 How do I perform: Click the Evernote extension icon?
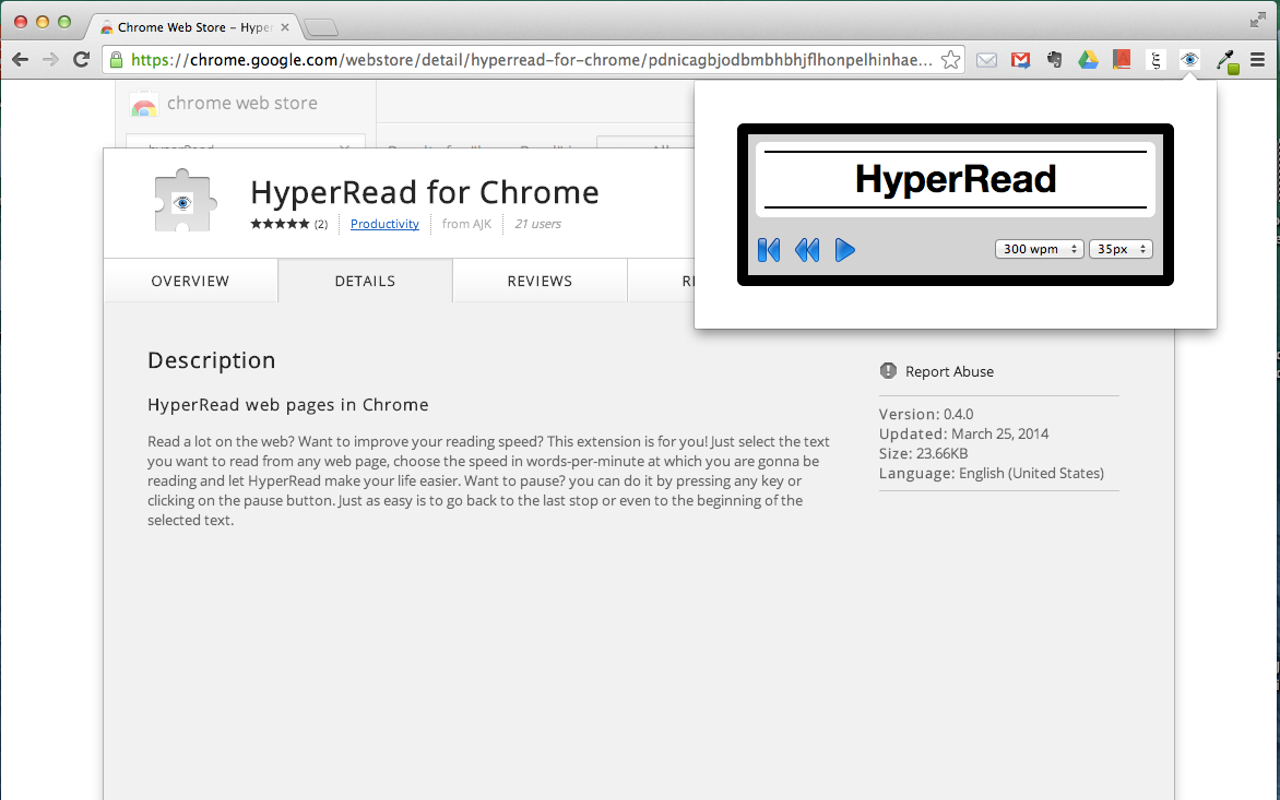pyautogui.click(x=1054, y=60)
